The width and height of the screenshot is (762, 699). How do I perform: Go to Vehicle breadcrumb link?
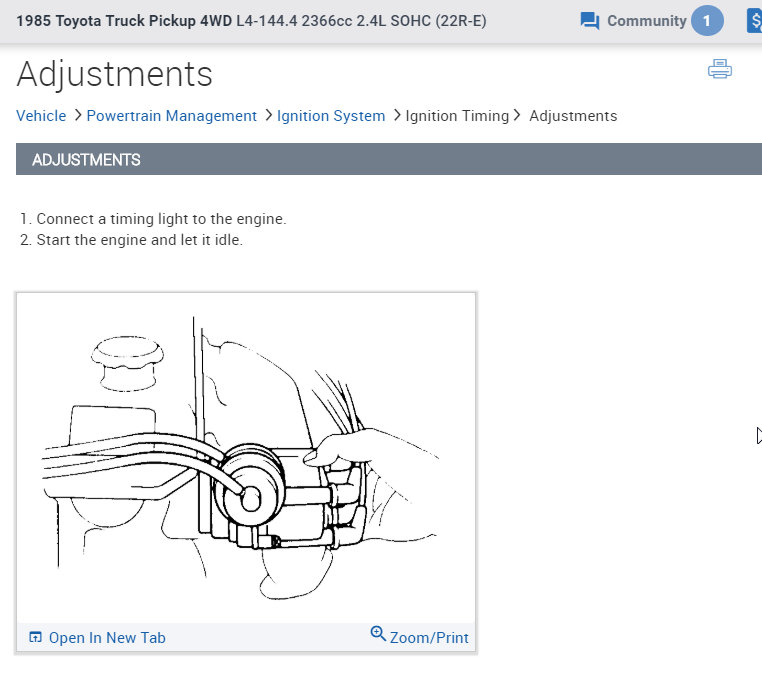(41, 116)
